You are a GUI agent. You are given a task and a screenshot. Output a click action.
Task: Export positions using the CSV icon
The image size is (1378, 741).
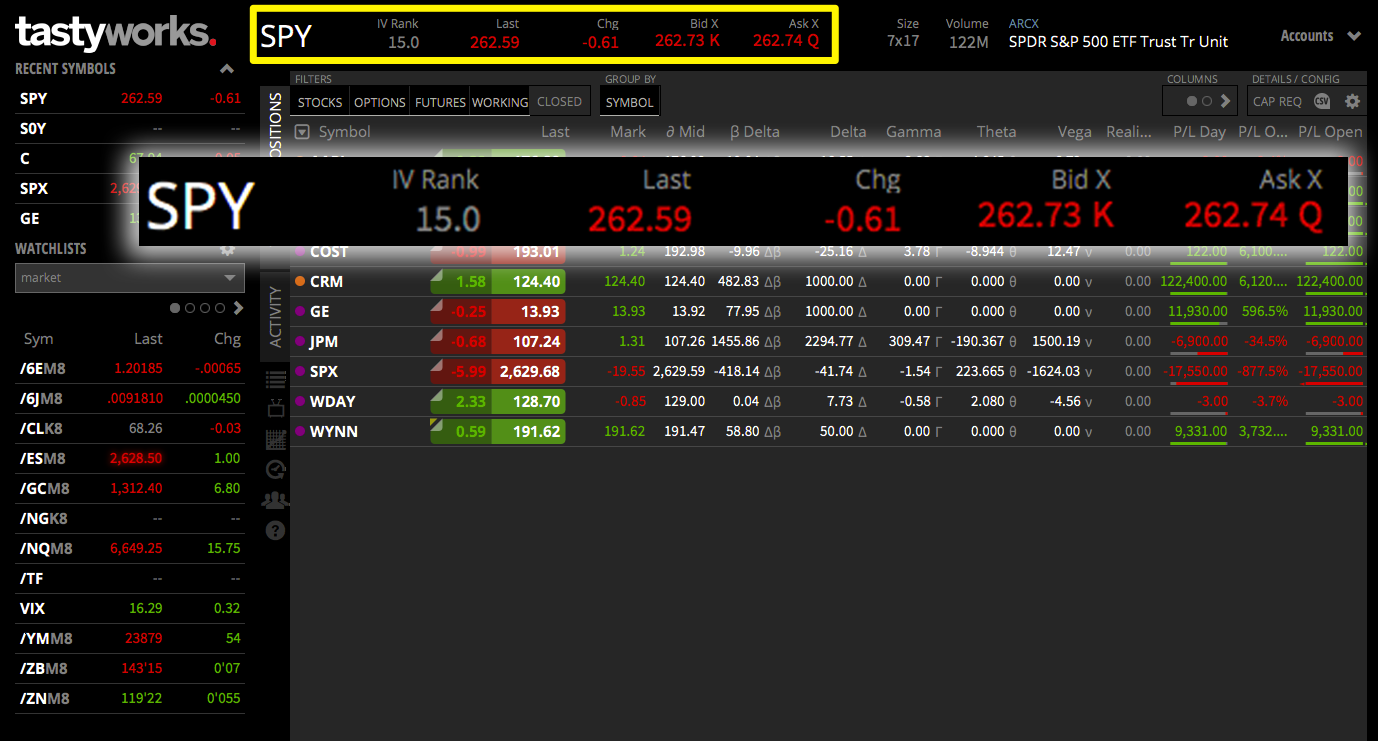(x=1322, y=100)
